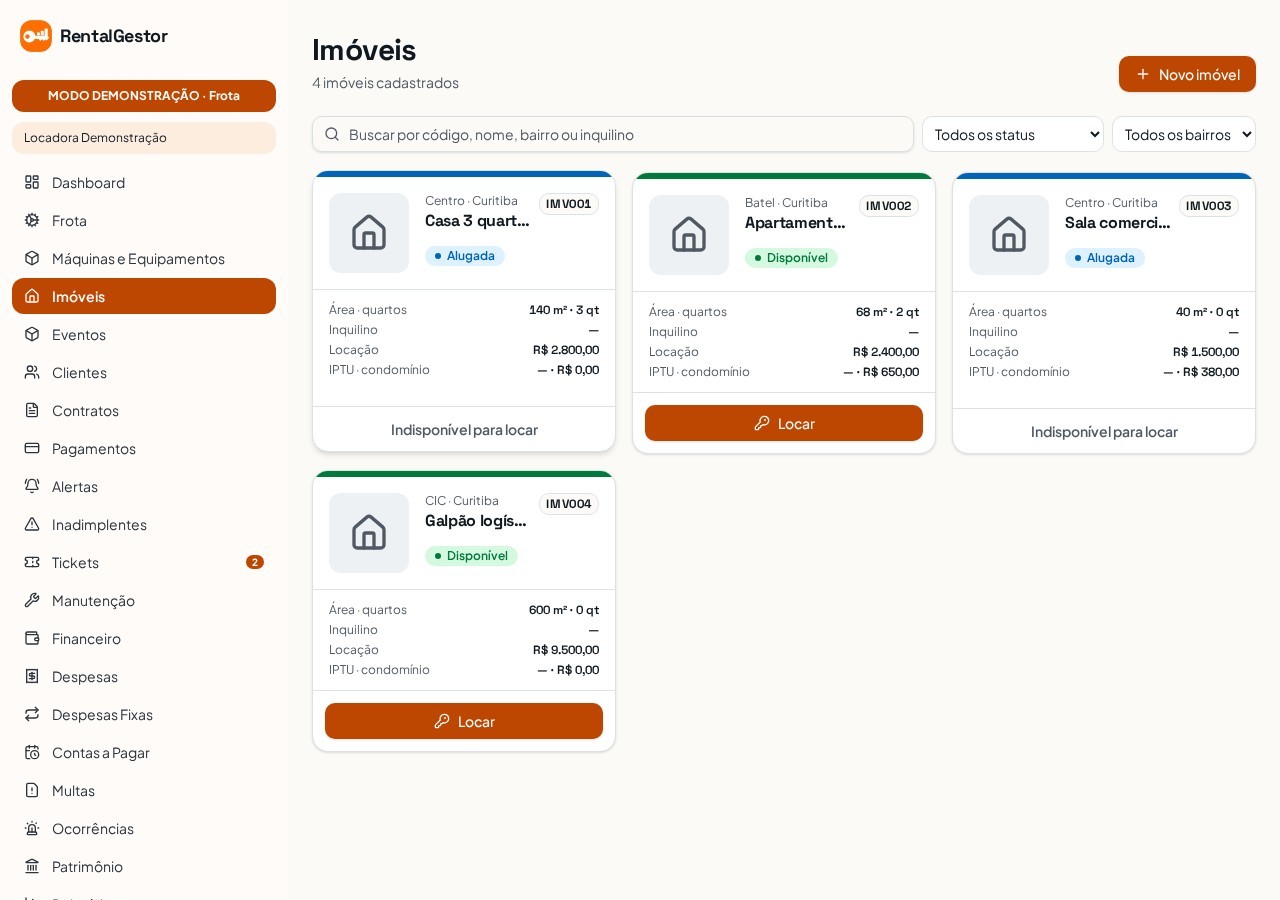Viewport: 1280px width, 900px height.
Task: Go to the Contratos section
Action: [144, 410]
